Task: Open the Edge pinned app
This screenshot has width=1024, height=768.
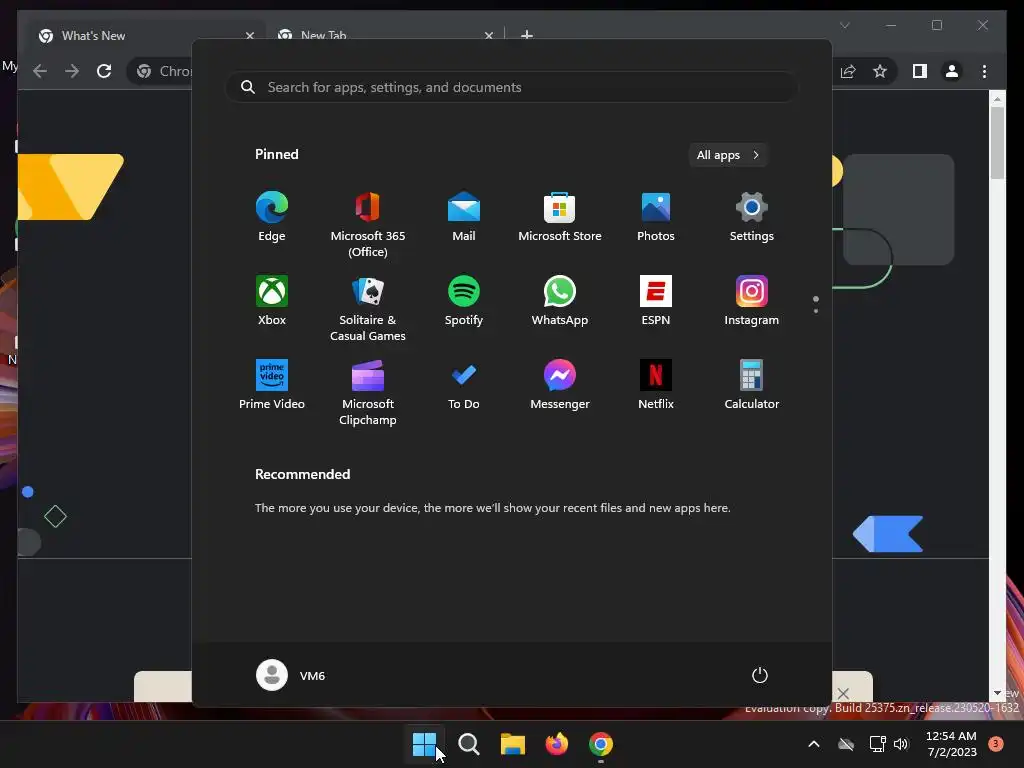Action: pyautogui.click(x=272, y=217)
